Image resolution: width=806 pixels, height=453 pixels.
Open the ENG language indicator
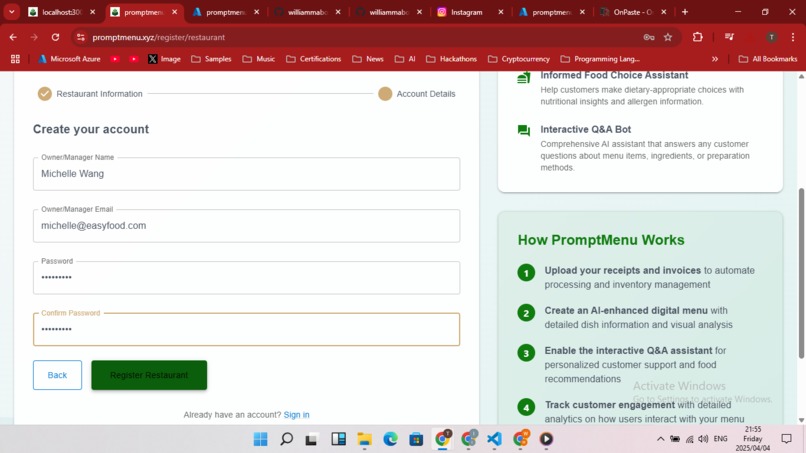(720, 439)
